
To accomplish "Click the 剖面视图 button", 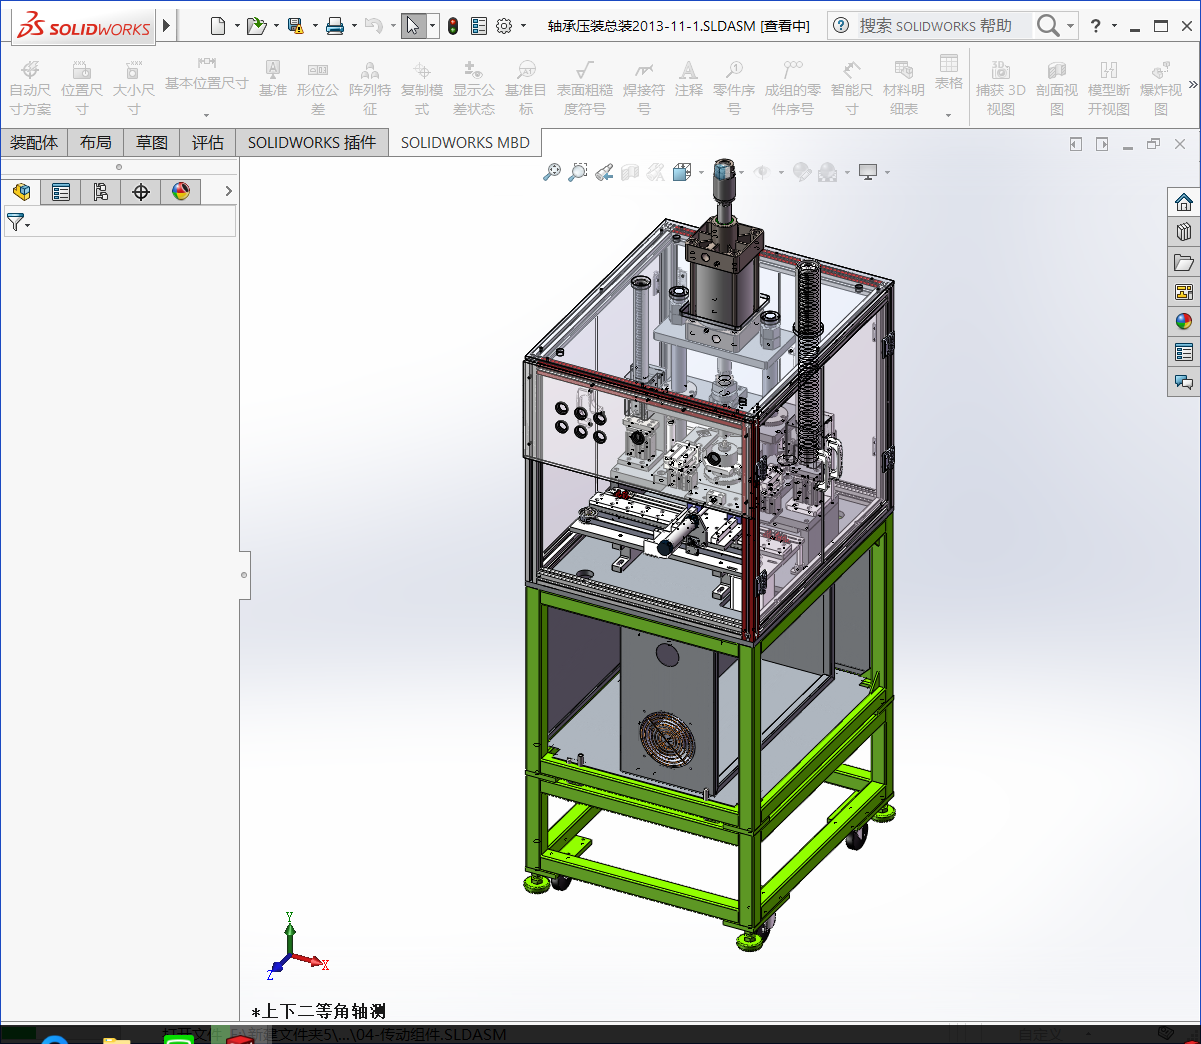I will (1057, 87).
